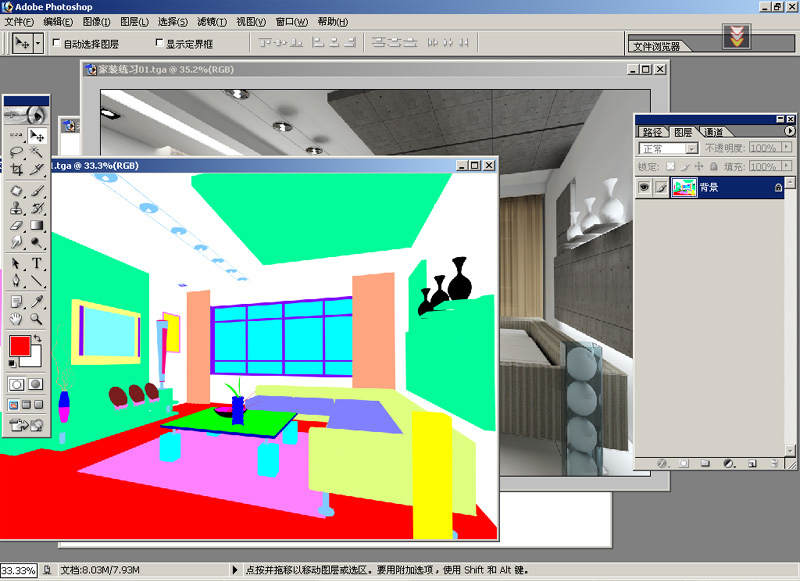Open the white background color swatch
The width and height of the screenshot is (800, 581).
click(36, 360)
